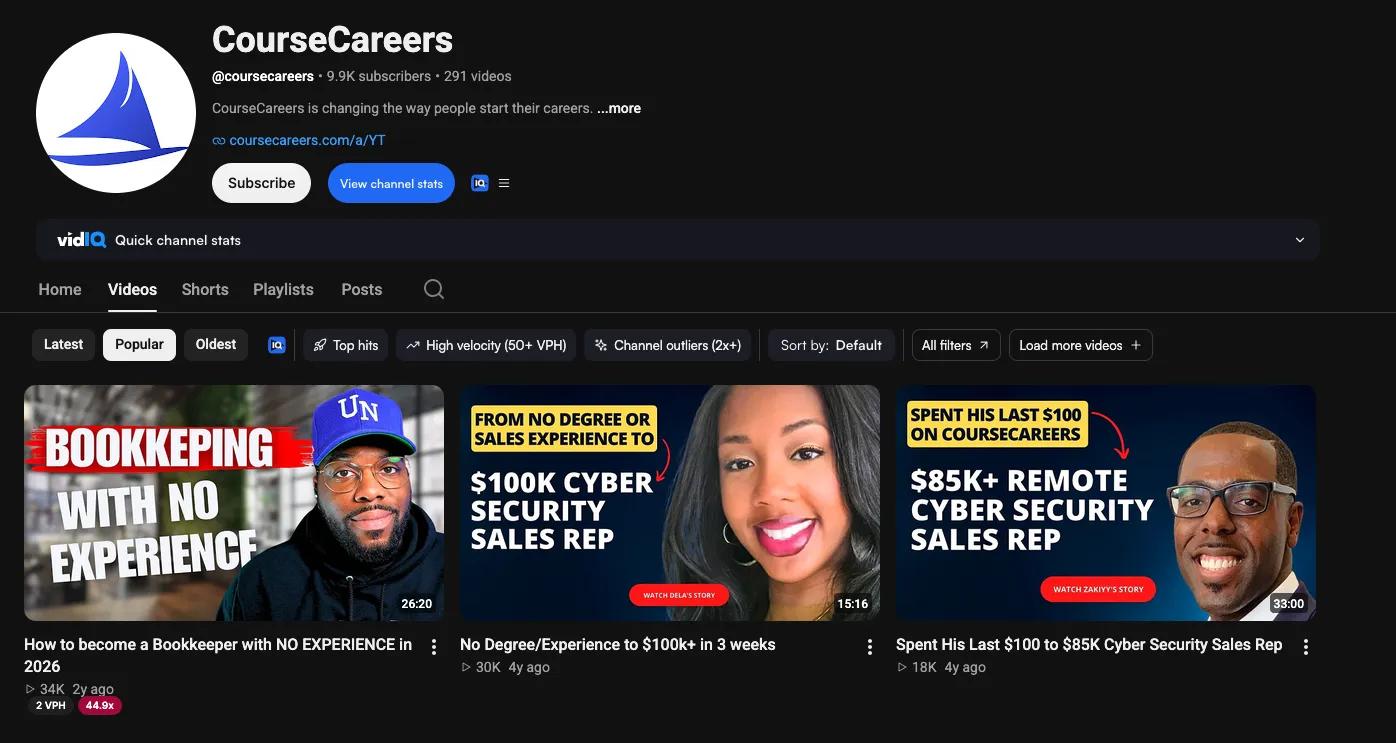Screen dimensions: 1396x743
Task: Click the channel tab search magnifier icon
Action: [x=433, y=289]
